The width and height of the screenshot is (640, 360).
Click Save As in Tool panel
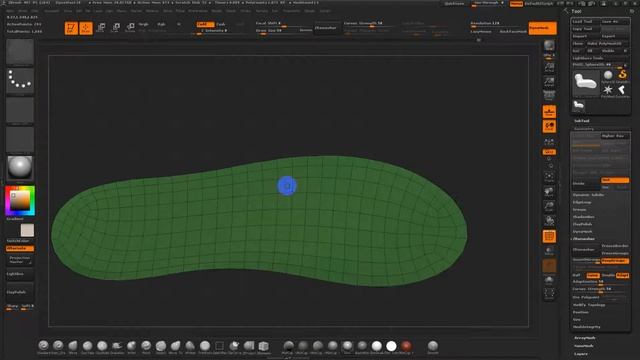pyautogui.click(x=615, y=21)
